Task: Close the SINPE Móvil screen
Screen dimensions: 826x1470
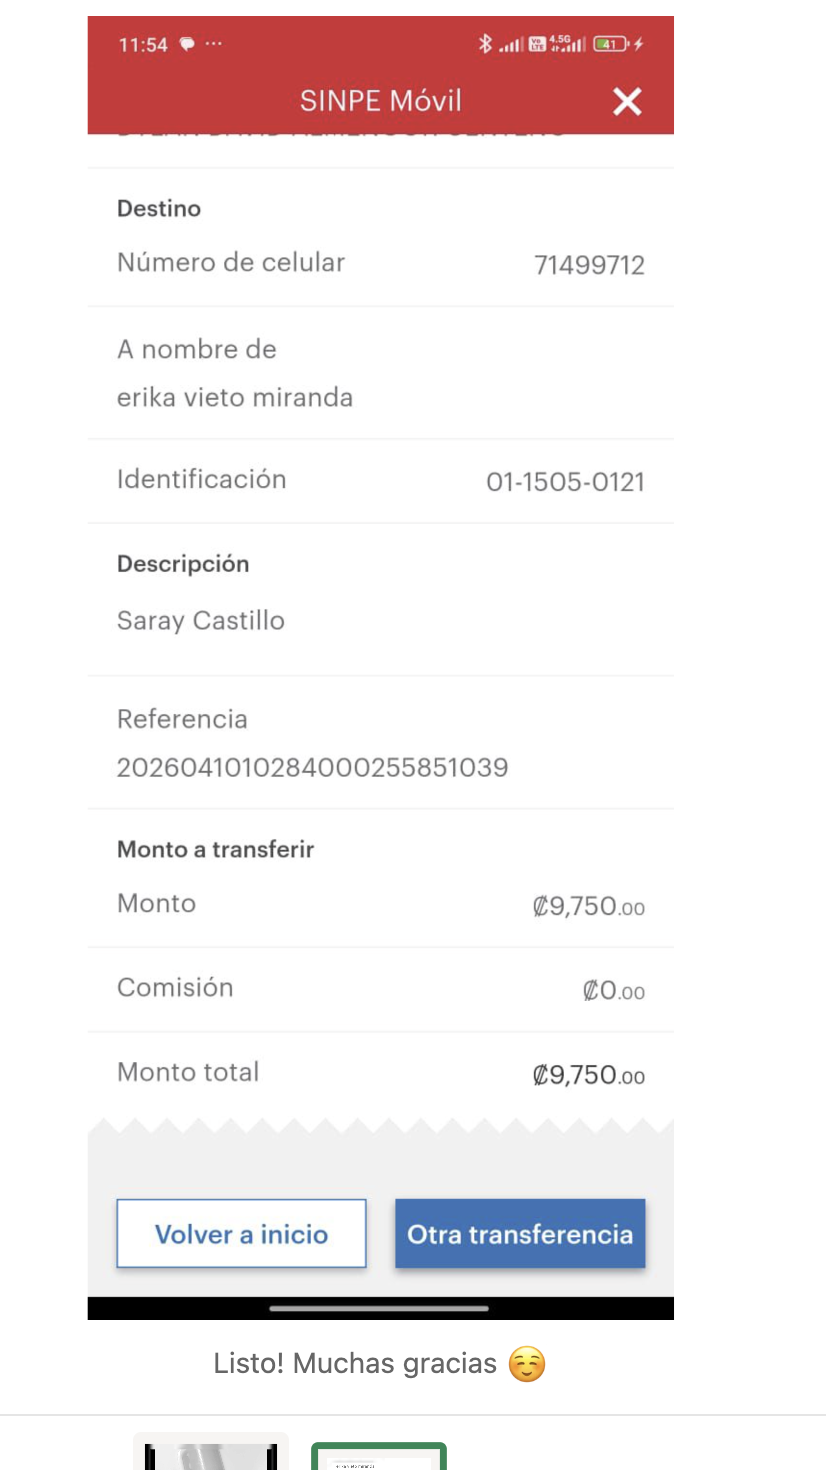Action: pyautogui.click(x=627, y=101)
